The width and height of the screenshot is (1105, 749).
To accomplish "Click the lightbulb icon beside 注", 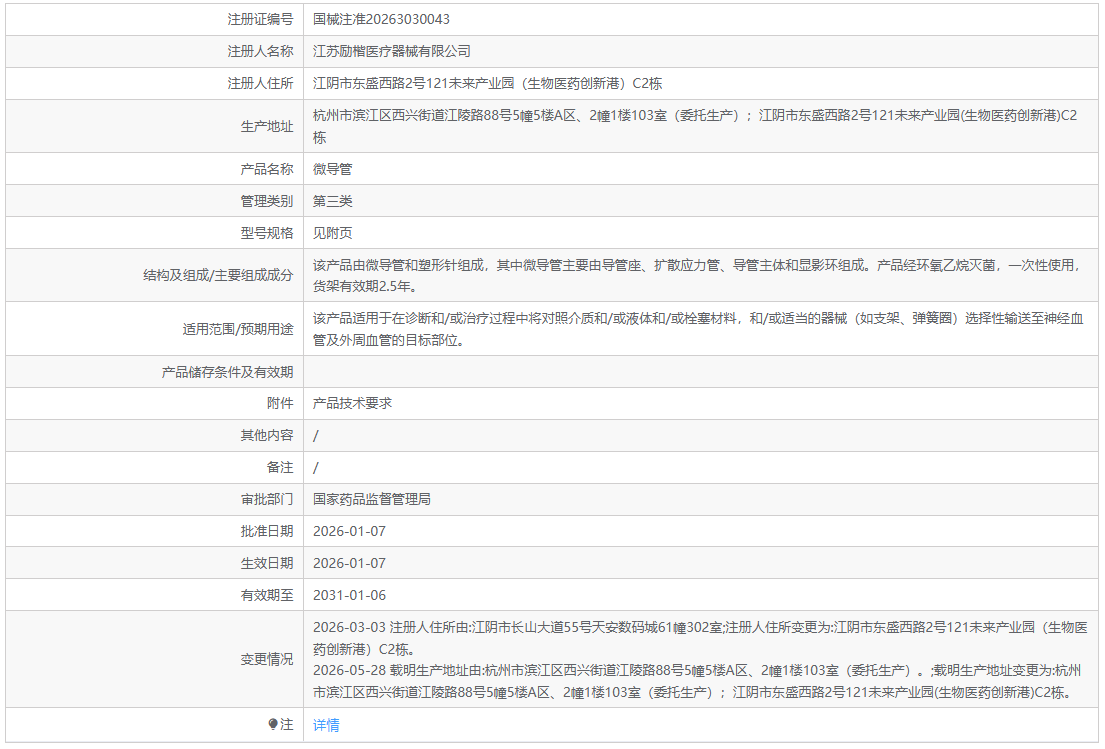I will [x=273, y=724].
